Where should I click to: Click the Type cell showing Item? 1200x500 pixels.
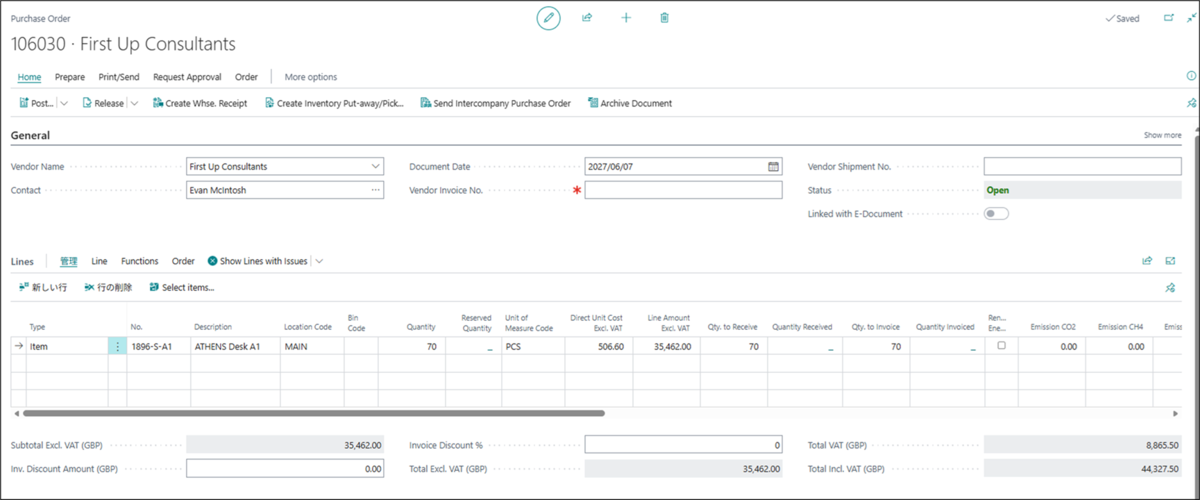[67, 346]
